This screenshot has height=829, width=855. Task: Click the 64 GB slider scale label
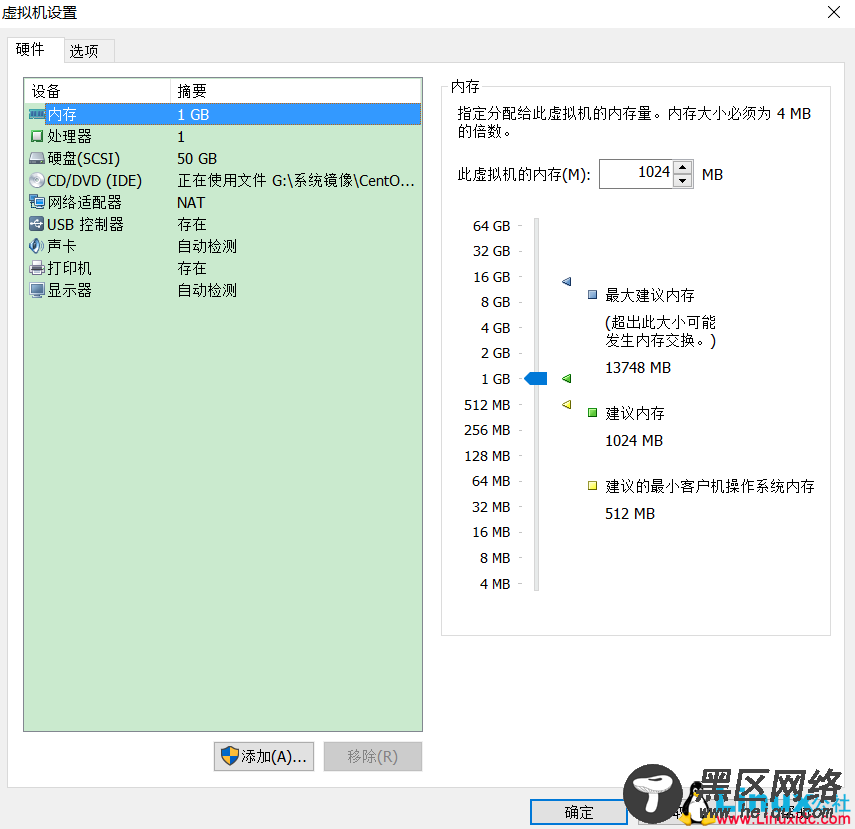[x=491, y=226]
